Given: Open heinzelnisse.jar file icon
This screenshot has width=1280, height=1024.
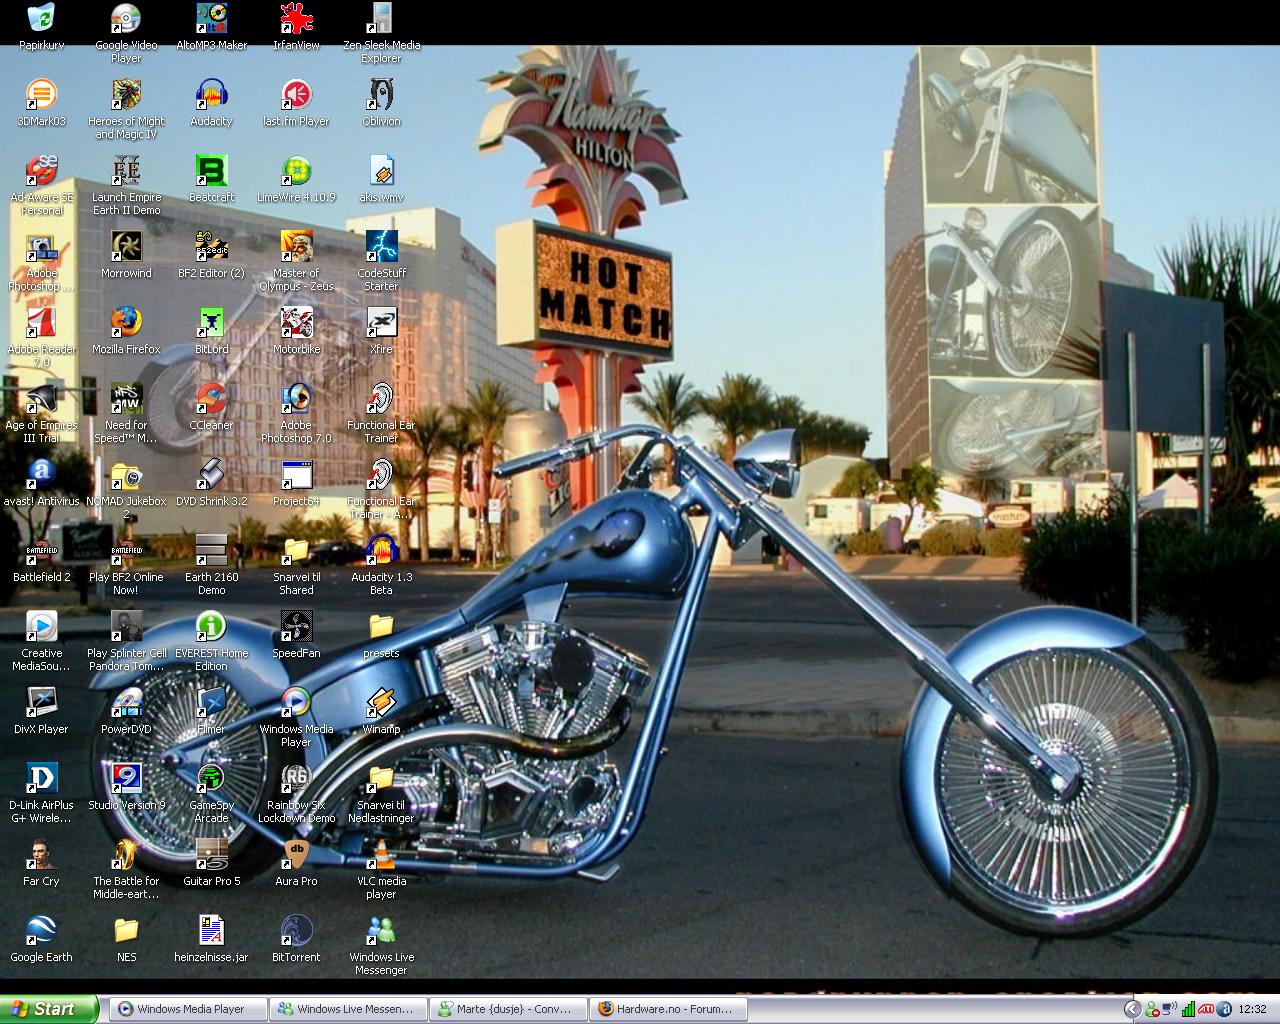Looking at the screenshot, I should (x=211, y=938).
